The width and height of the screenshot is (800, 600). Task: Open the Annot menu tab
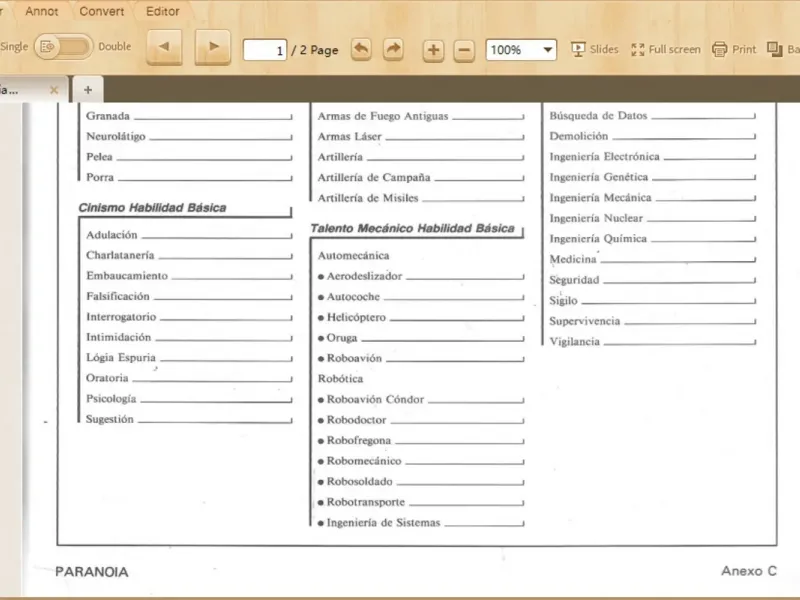pyautogui.click(x=41, y=11)
